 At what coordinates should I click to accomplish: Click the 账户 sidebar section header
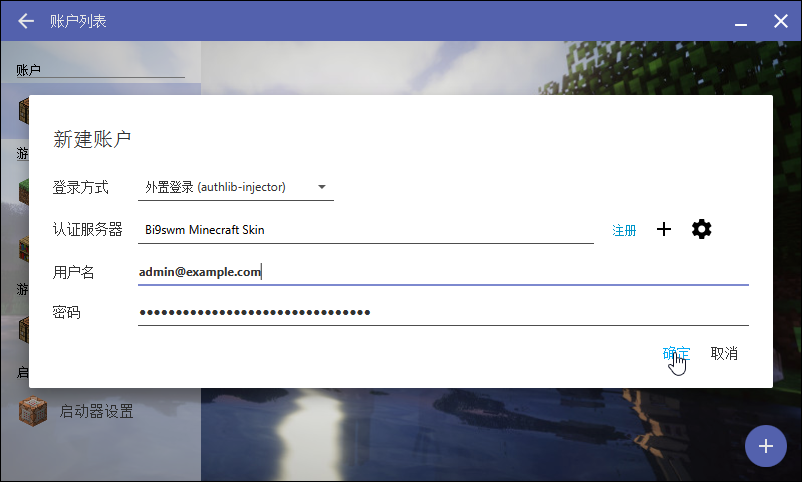tap(29, 70)
